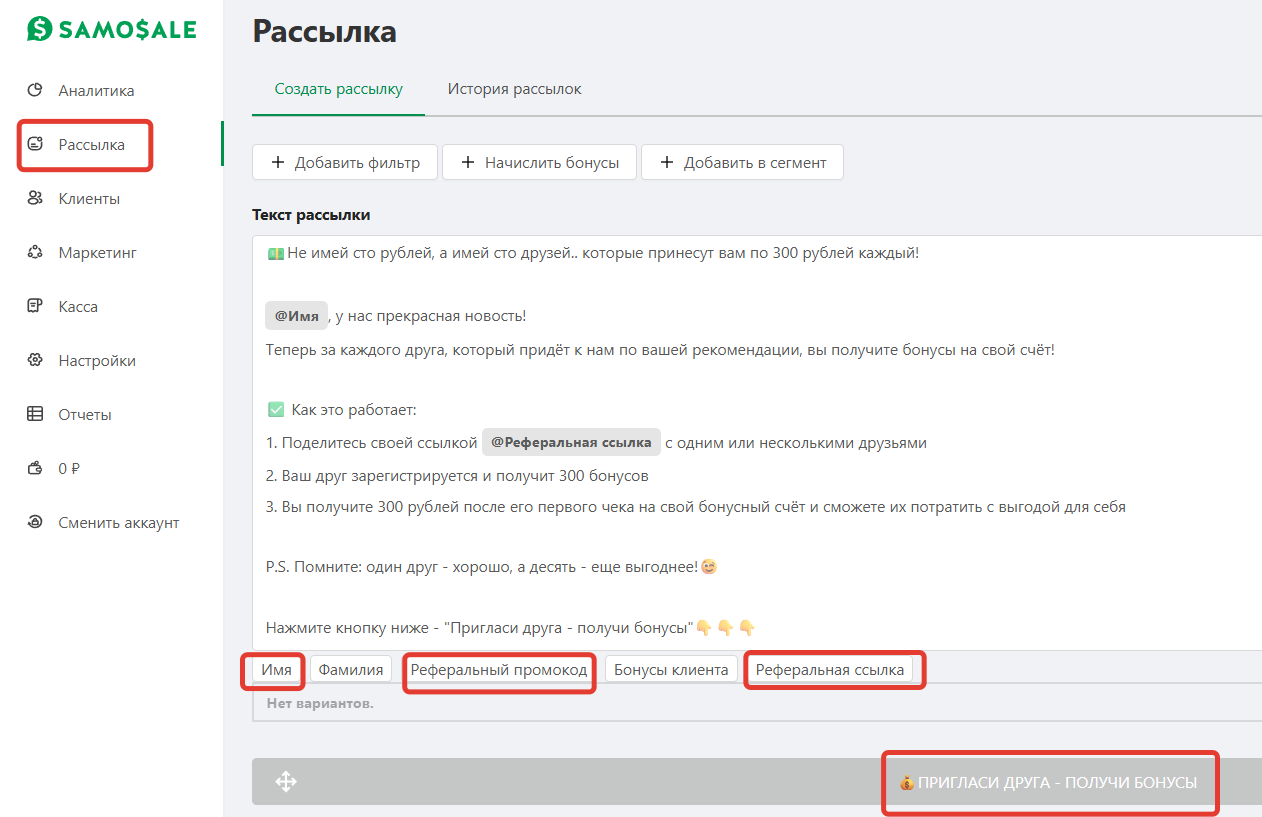Click the move handle arrows icon
The width and height of the screenshot is (1262, 817).
pos(286,782)
